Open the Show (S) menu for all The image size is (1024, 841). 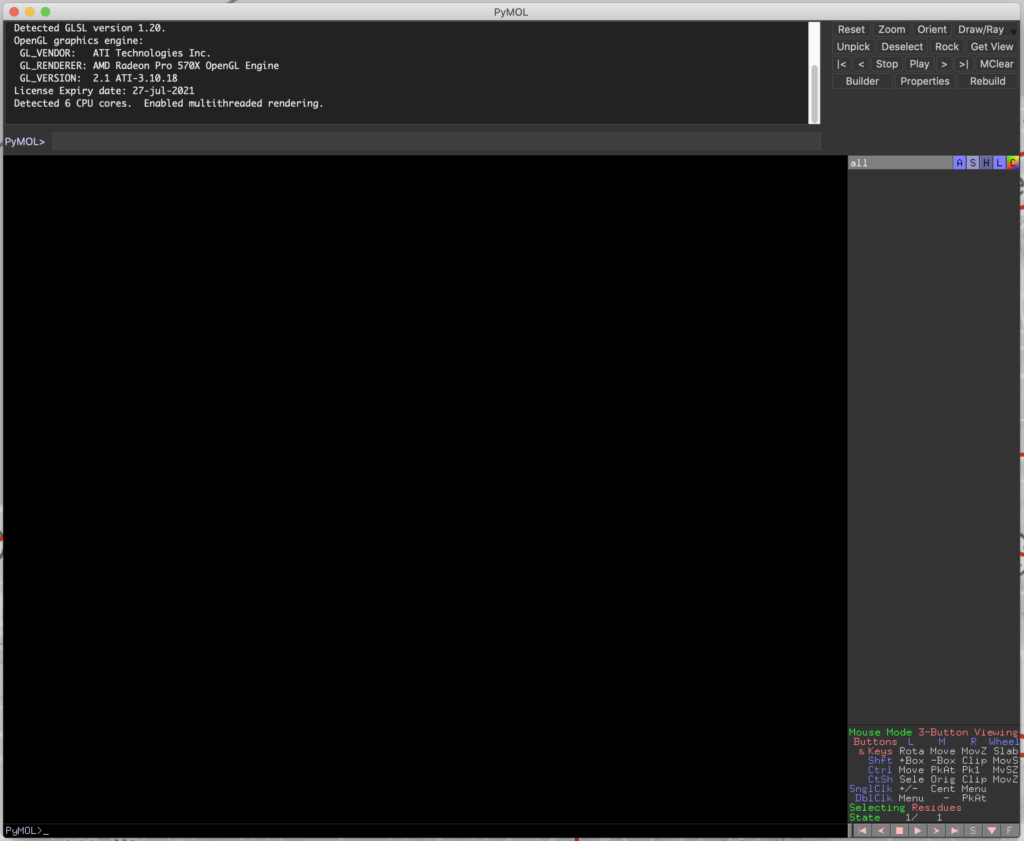pos(972,163)
